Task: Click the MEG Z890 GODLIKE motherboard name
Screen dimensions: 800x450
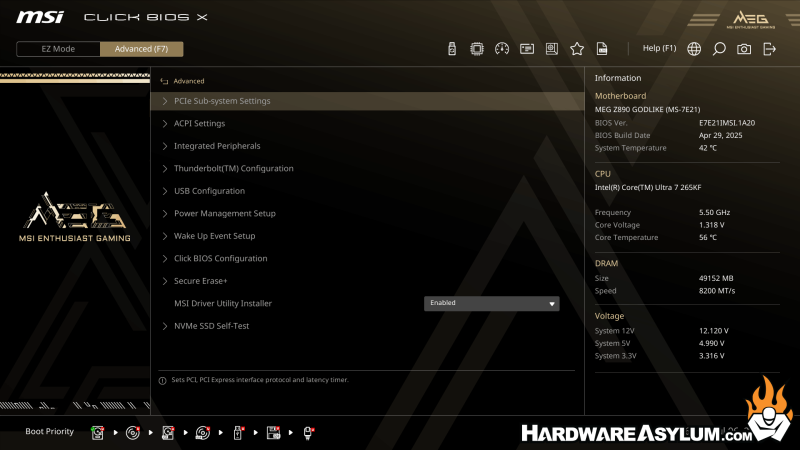Action: tap(647, 109)
